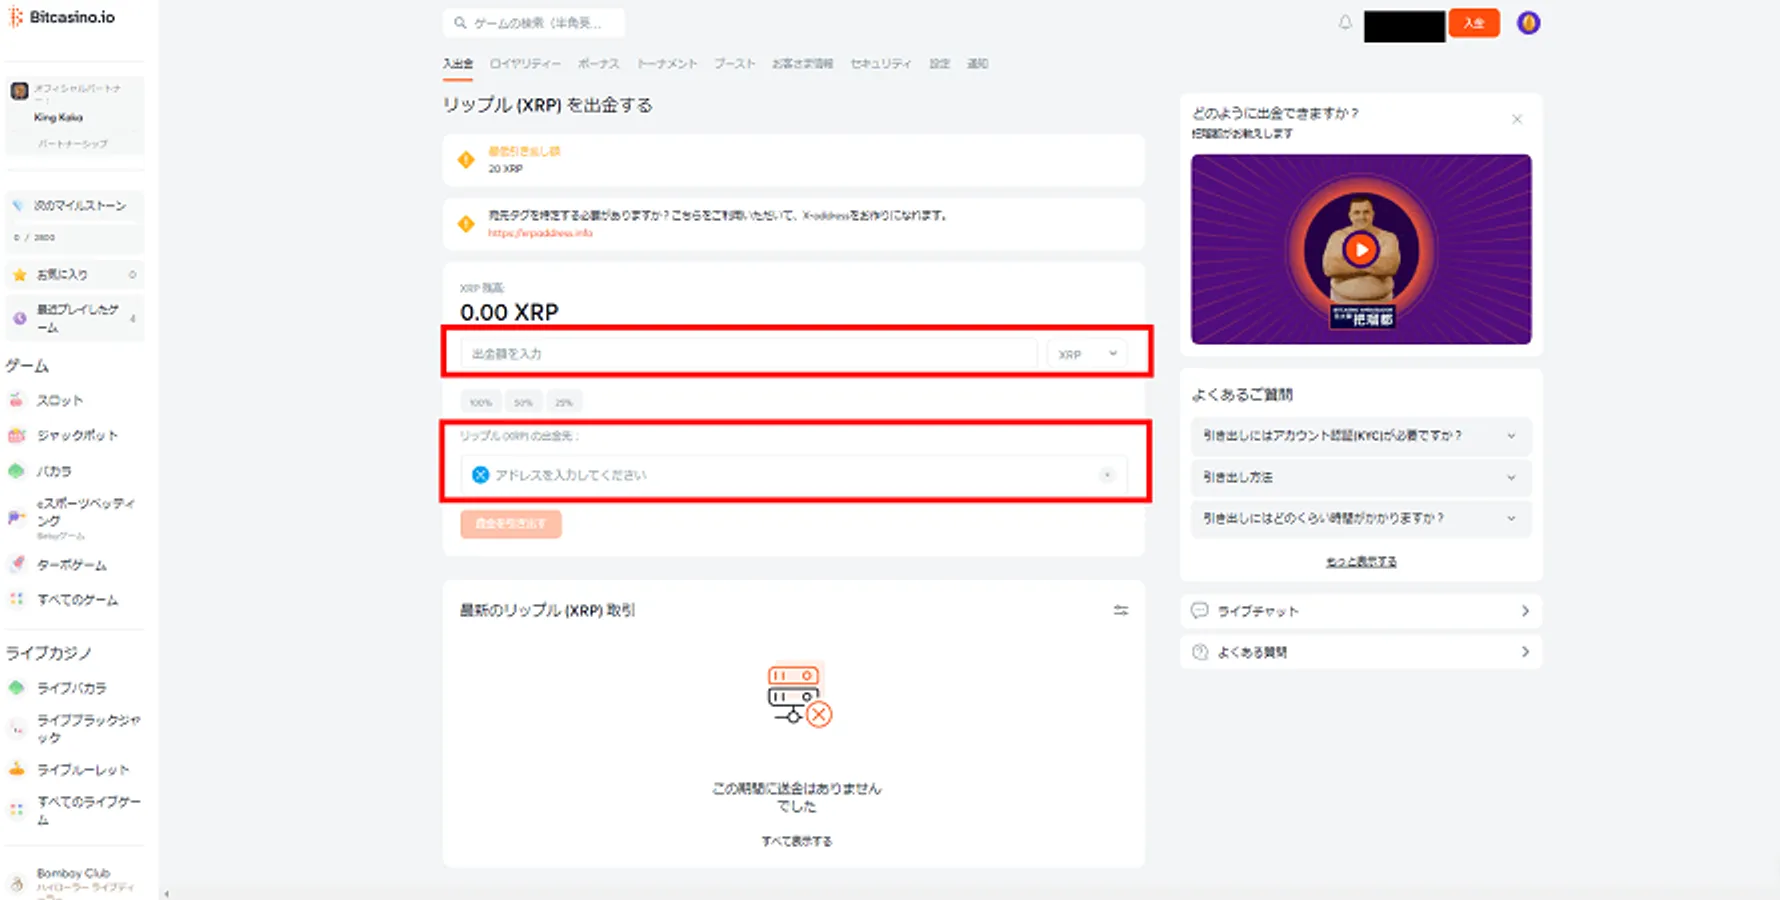Focus the game search box
Screen dimensions: 1780x900
534,22
